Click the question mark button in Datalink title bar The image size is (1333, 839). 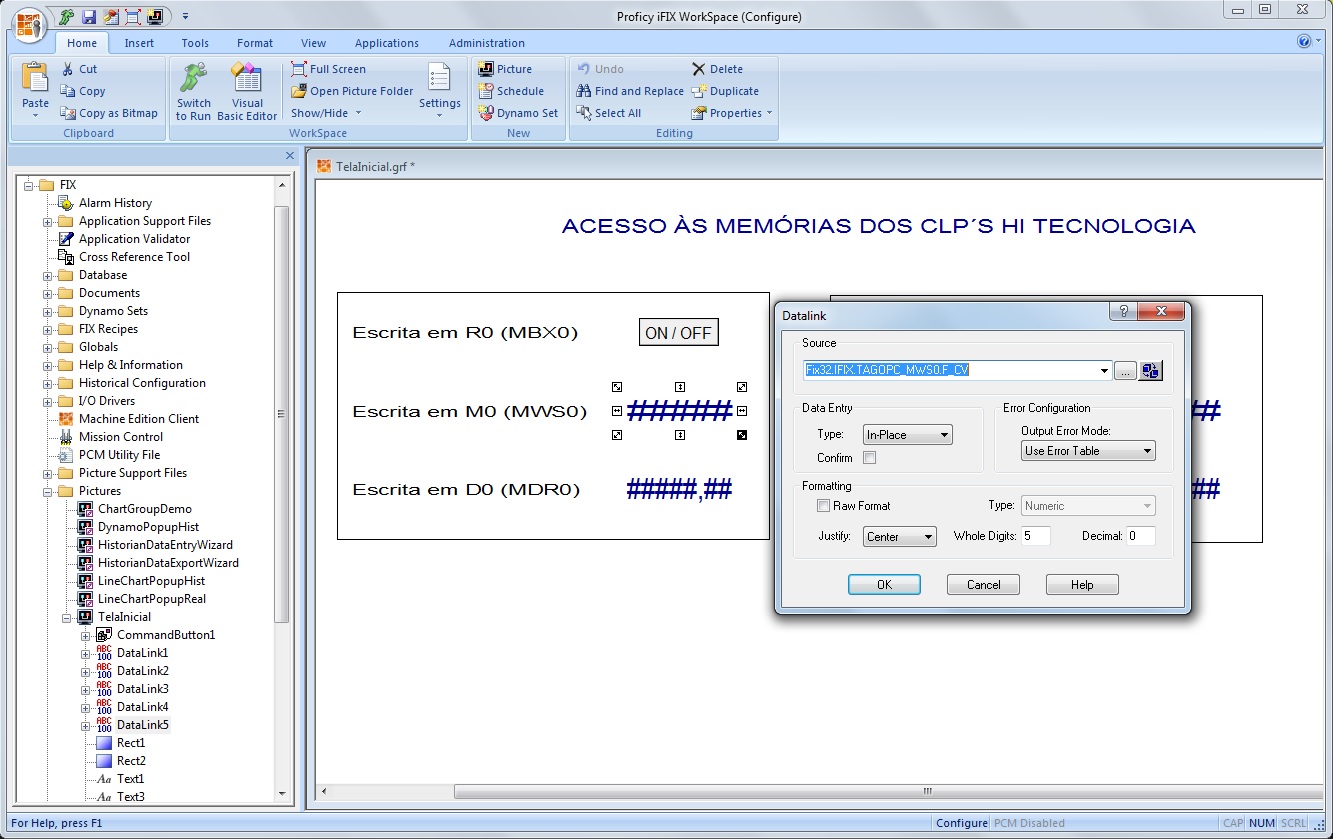point(1123,312)
